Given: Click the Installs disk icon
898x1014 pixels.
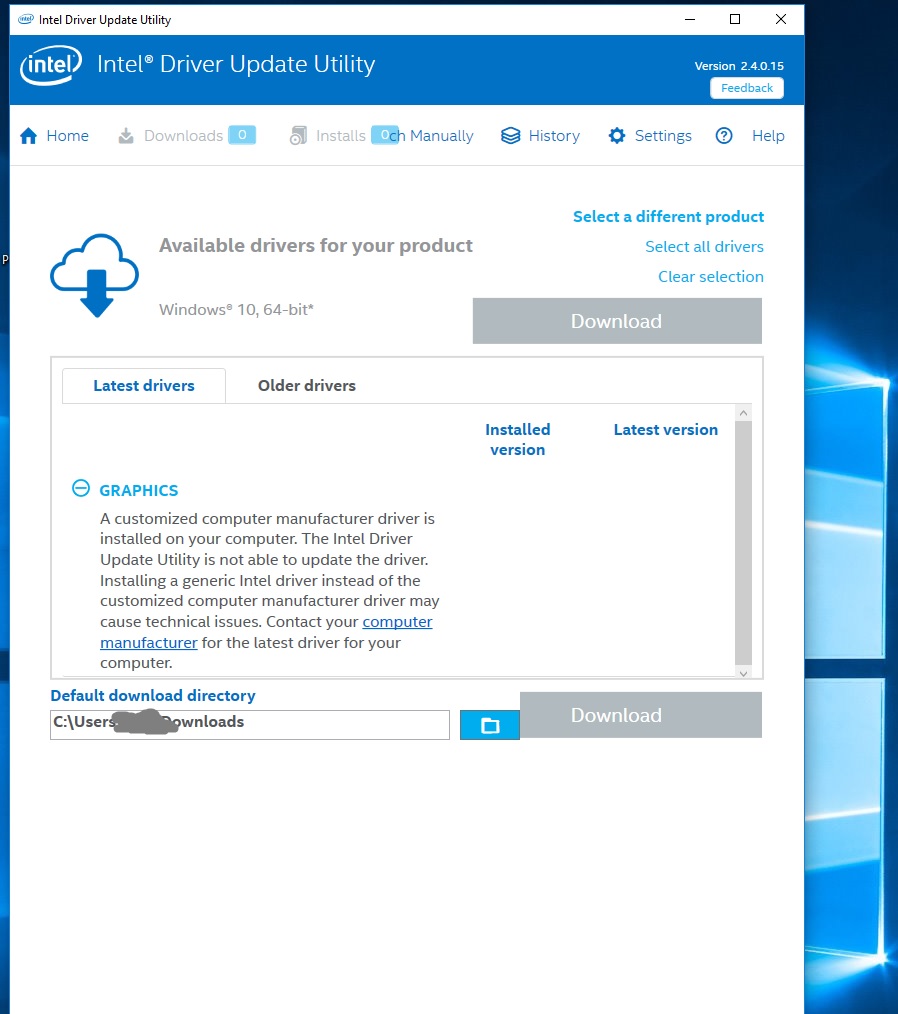Looking at the screenshot, I should (298, 136).
